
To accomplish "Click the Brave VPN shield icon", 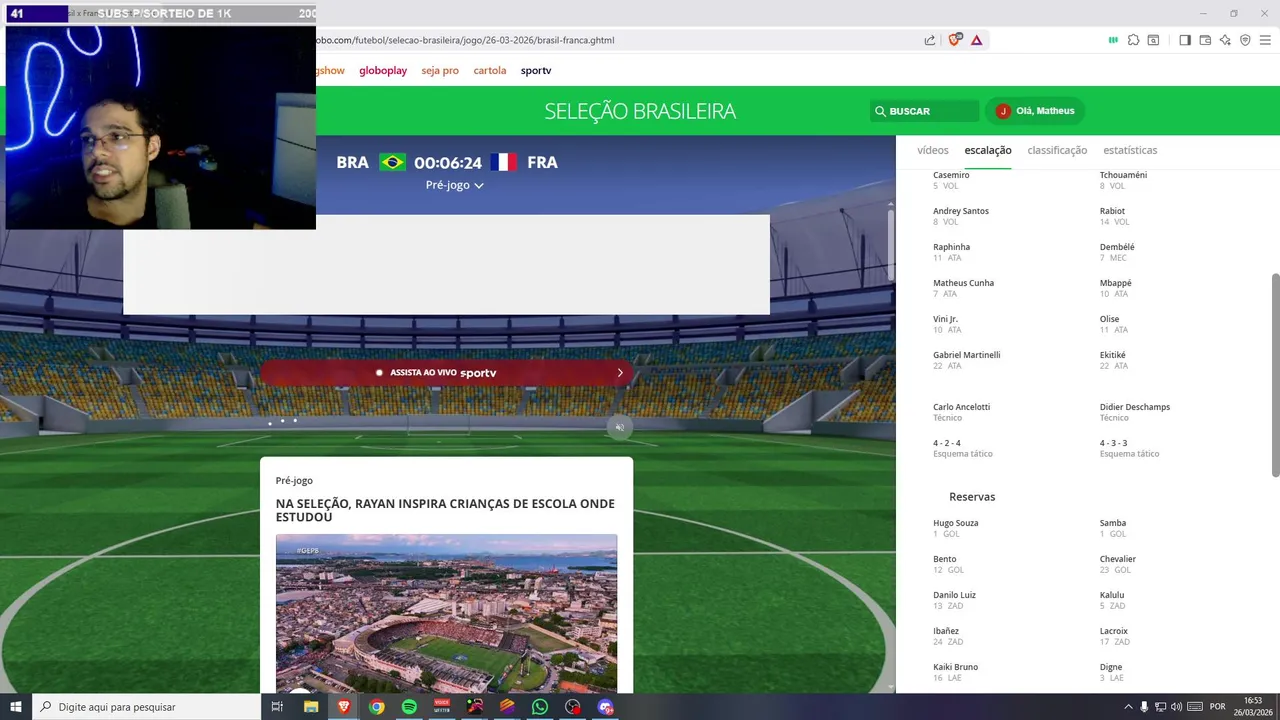I will pyautogui.click(x=1245, y=40).
